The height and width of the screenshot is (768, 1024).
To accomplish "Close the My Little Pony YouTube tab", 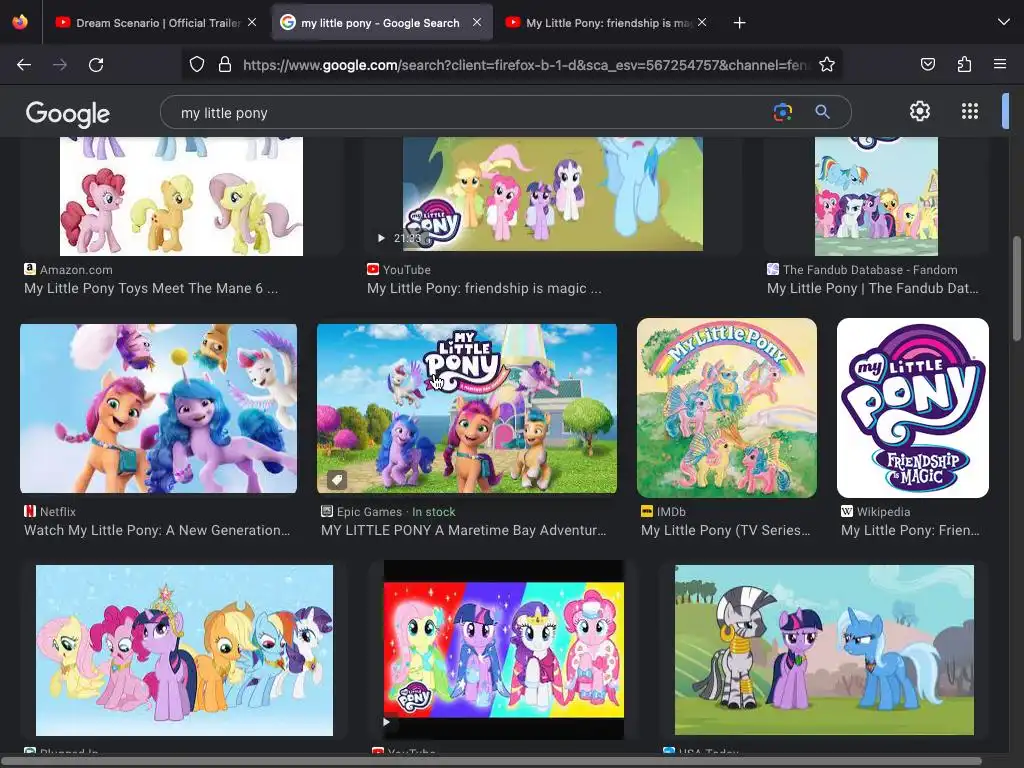I will tap(702, 22).
